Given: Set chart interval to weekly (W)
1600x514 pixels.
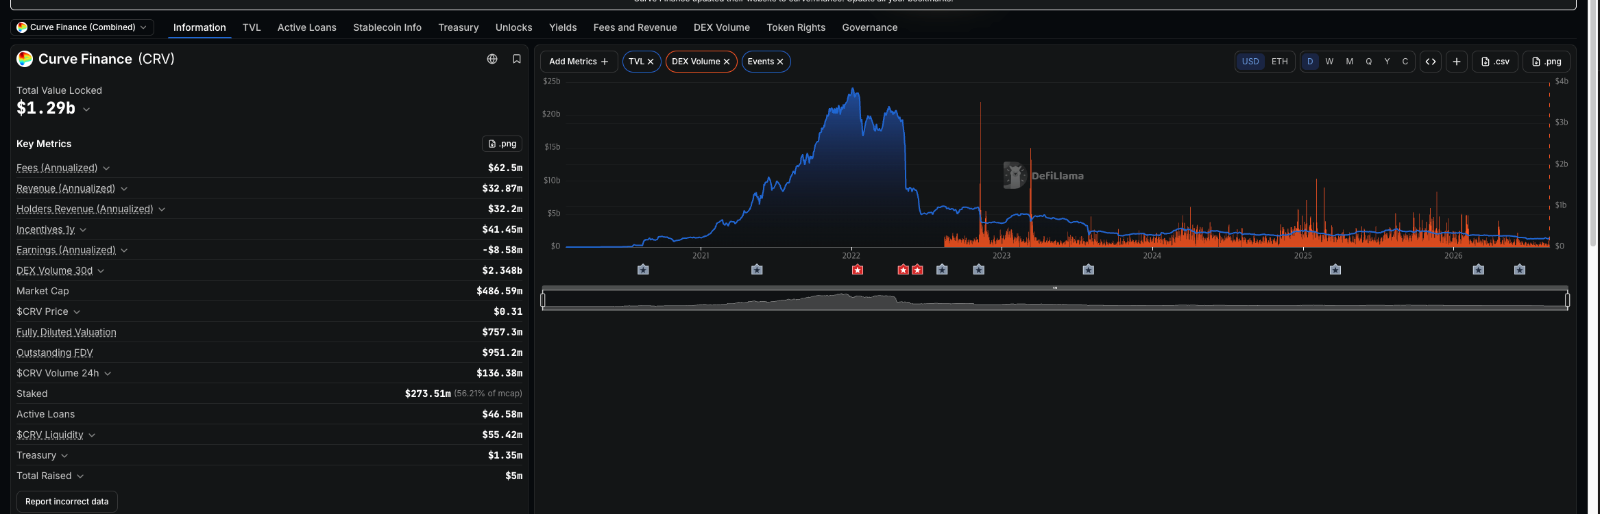Looking at the screenshot, I should 1329,61.
